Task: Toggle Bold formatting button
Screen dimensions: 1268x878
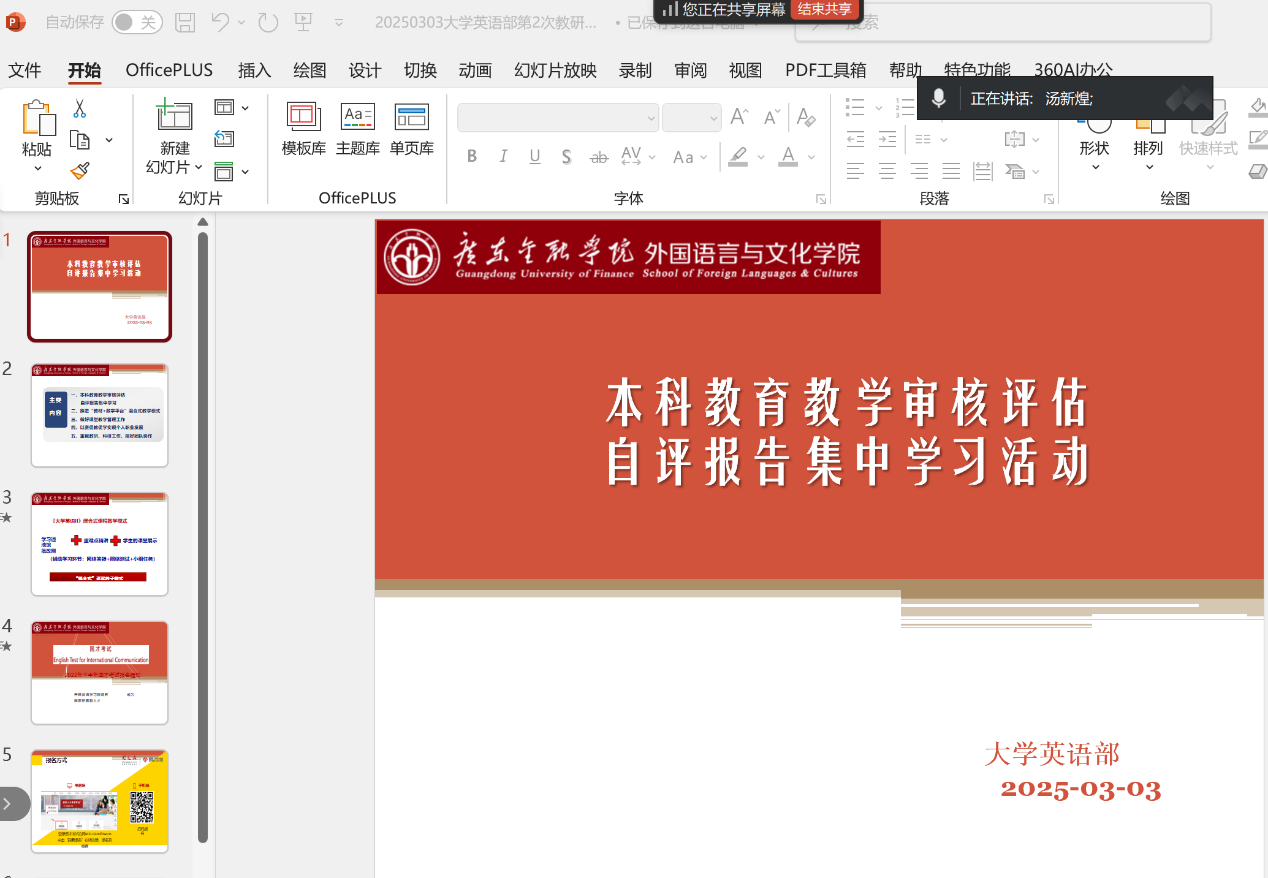Action: 472,156
